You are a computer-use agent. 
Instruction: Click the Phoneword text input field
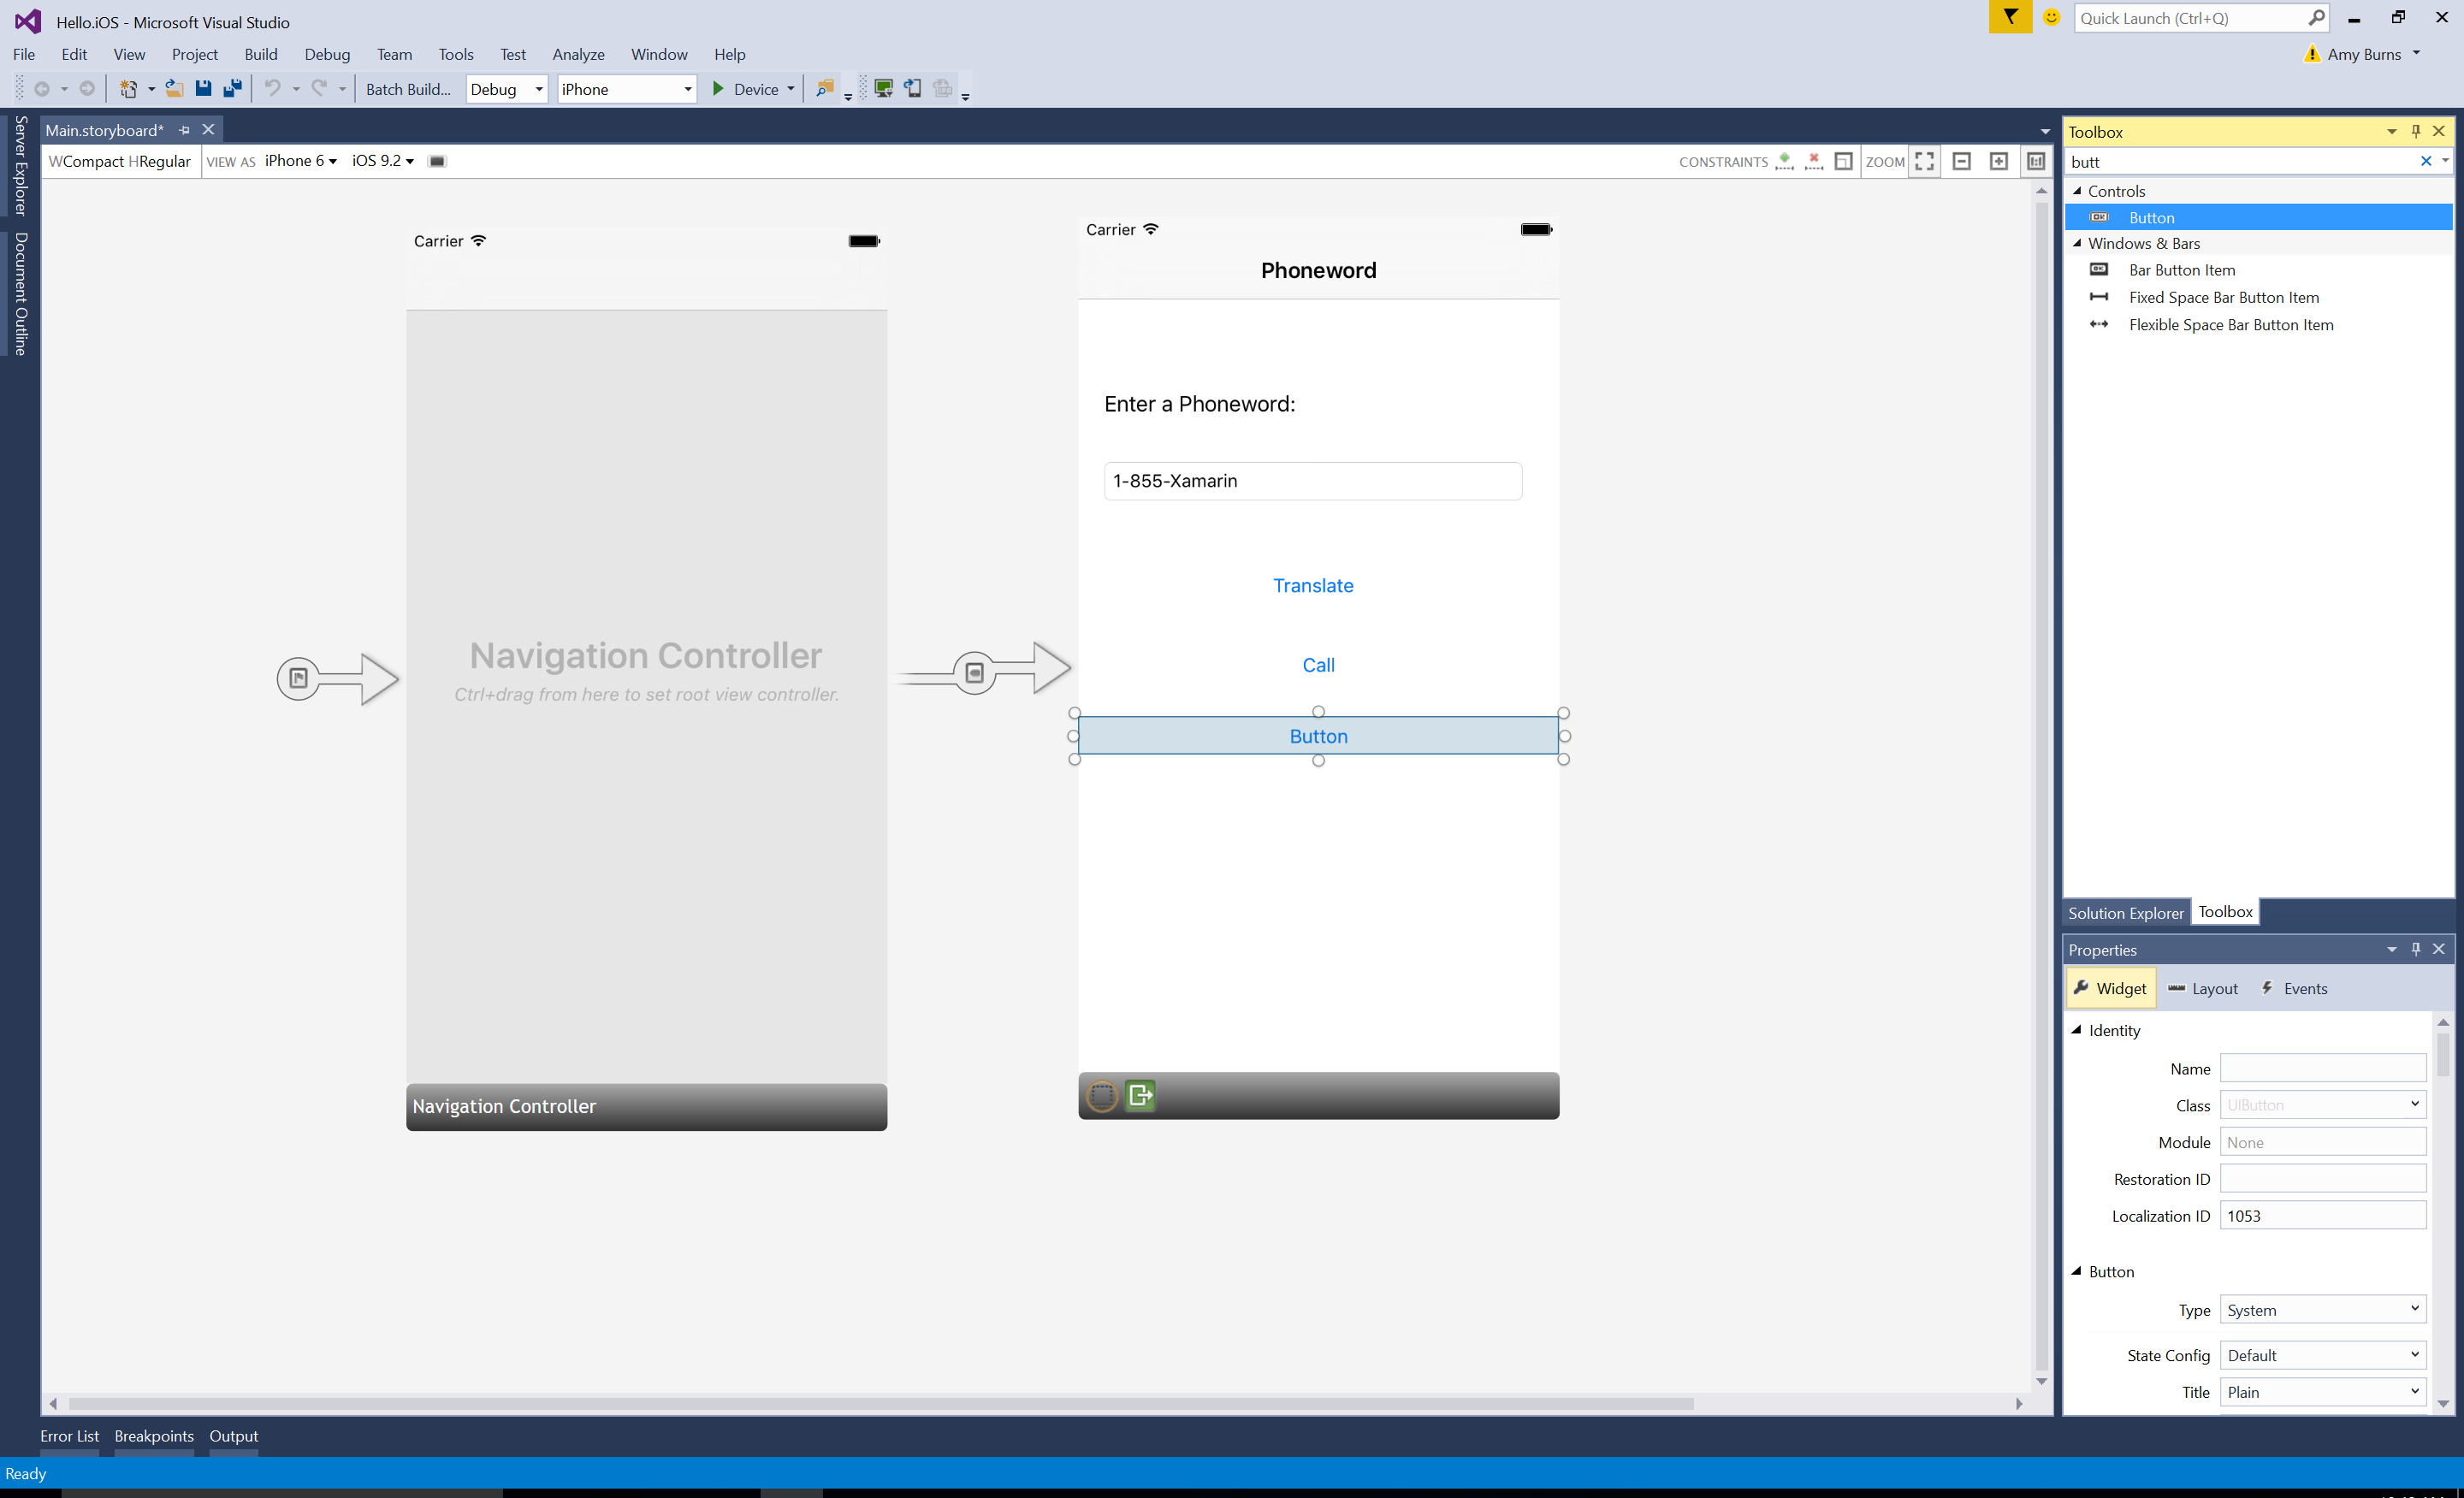(x=1318, y=481)
